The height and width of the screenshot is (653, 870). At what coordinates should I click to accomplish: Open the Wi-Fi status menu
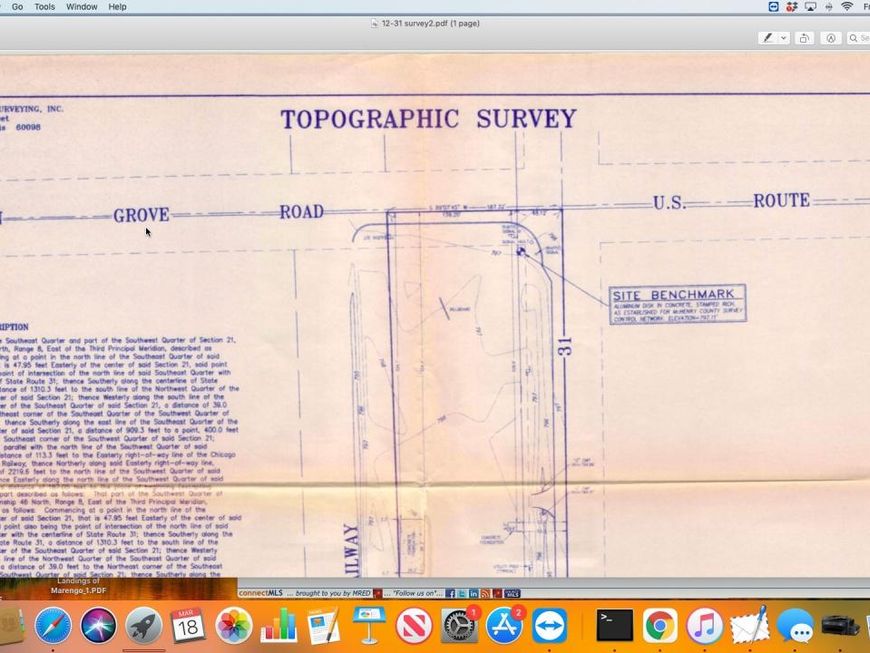[847, 7]
